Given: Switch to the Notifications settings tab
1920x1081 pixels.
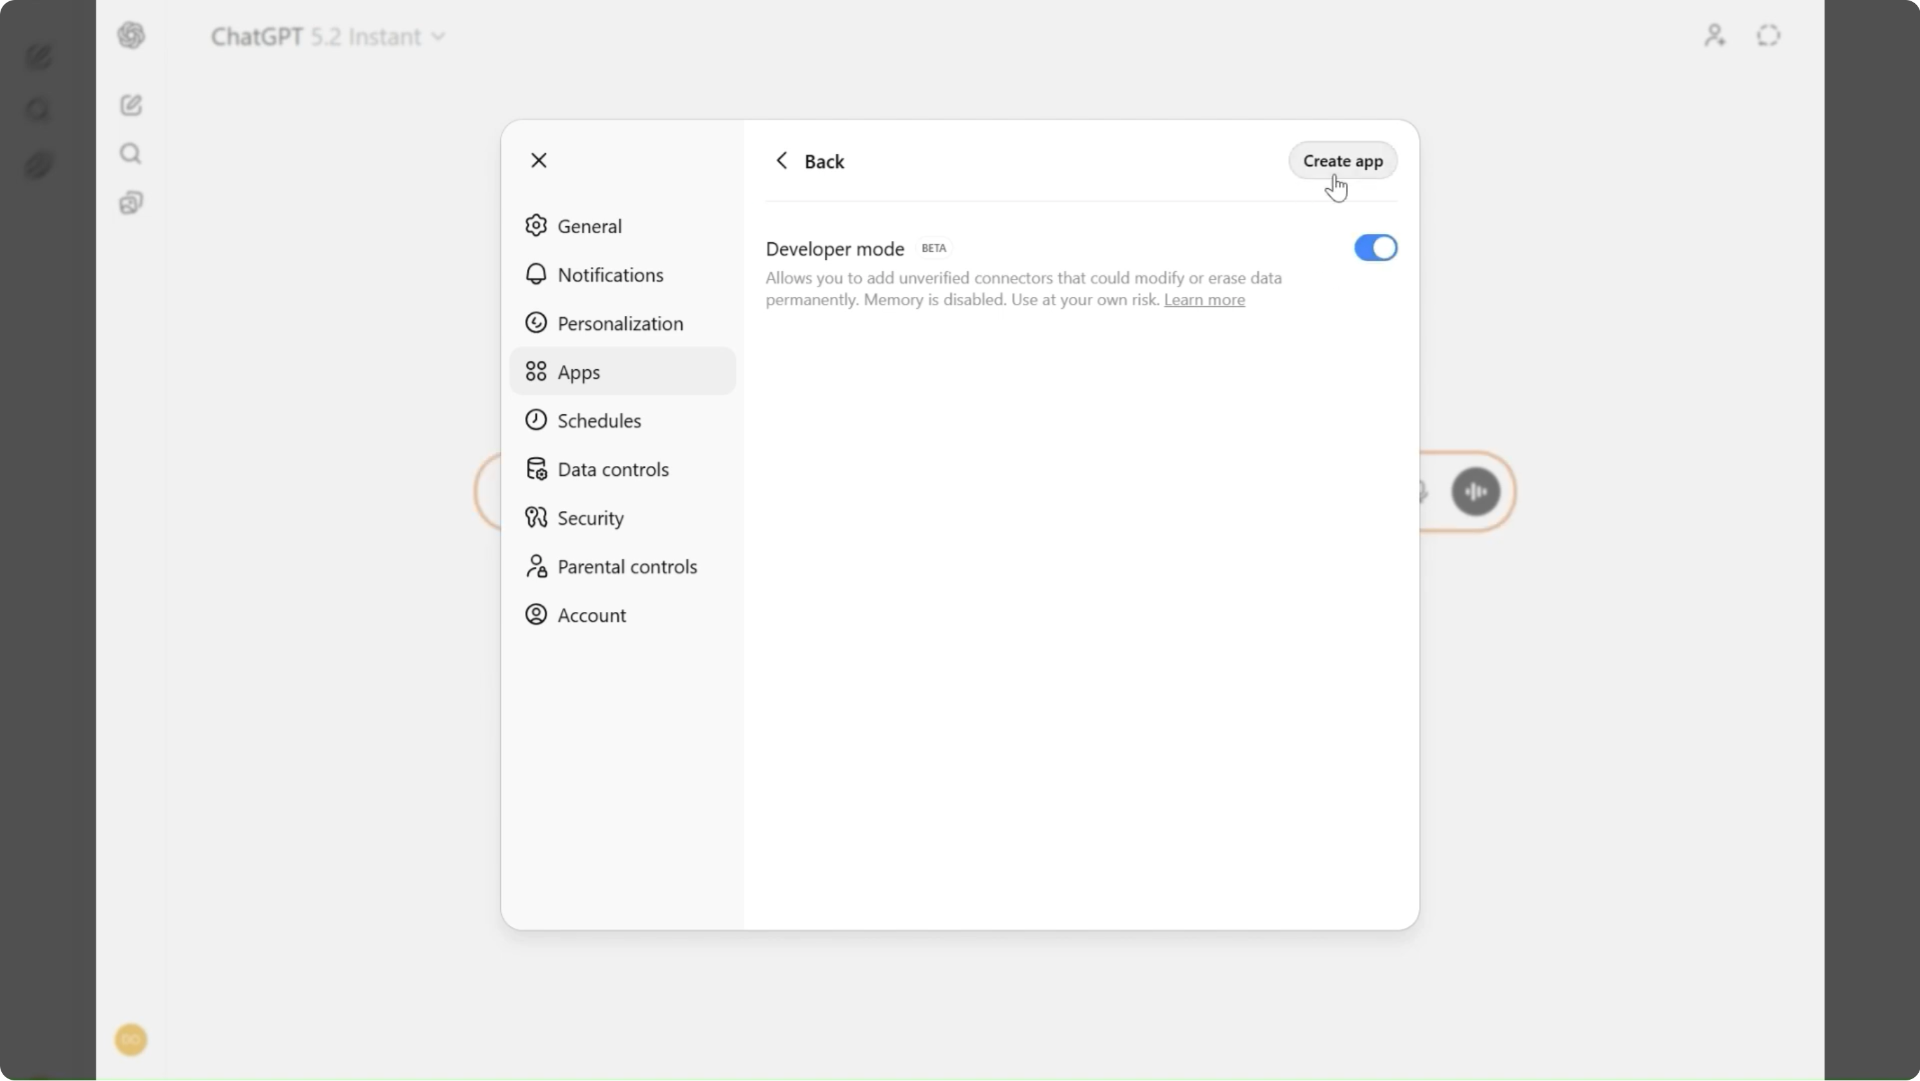Looking at the screenshot, I should point(610,275).
